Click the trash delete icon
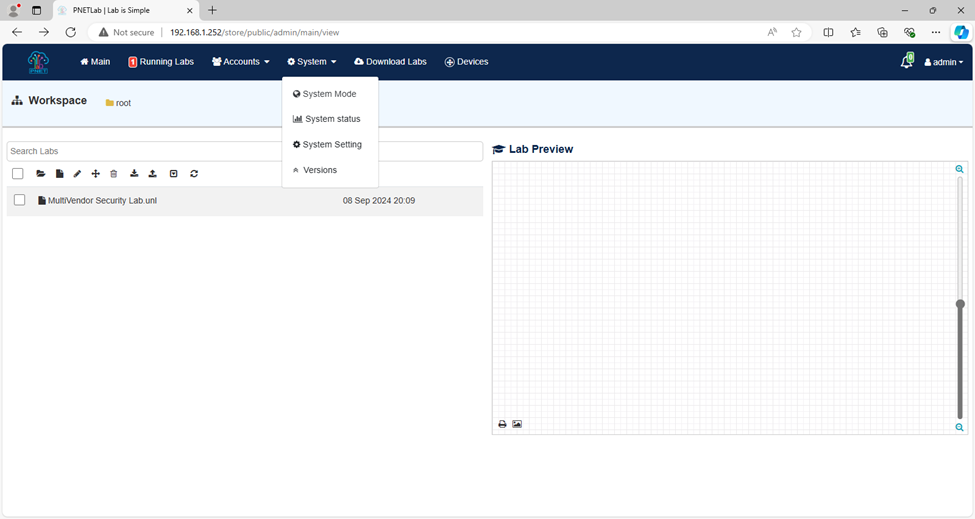The height and width of the screenshot is (519, 975). pyautogui.click(x=113, y=173)
